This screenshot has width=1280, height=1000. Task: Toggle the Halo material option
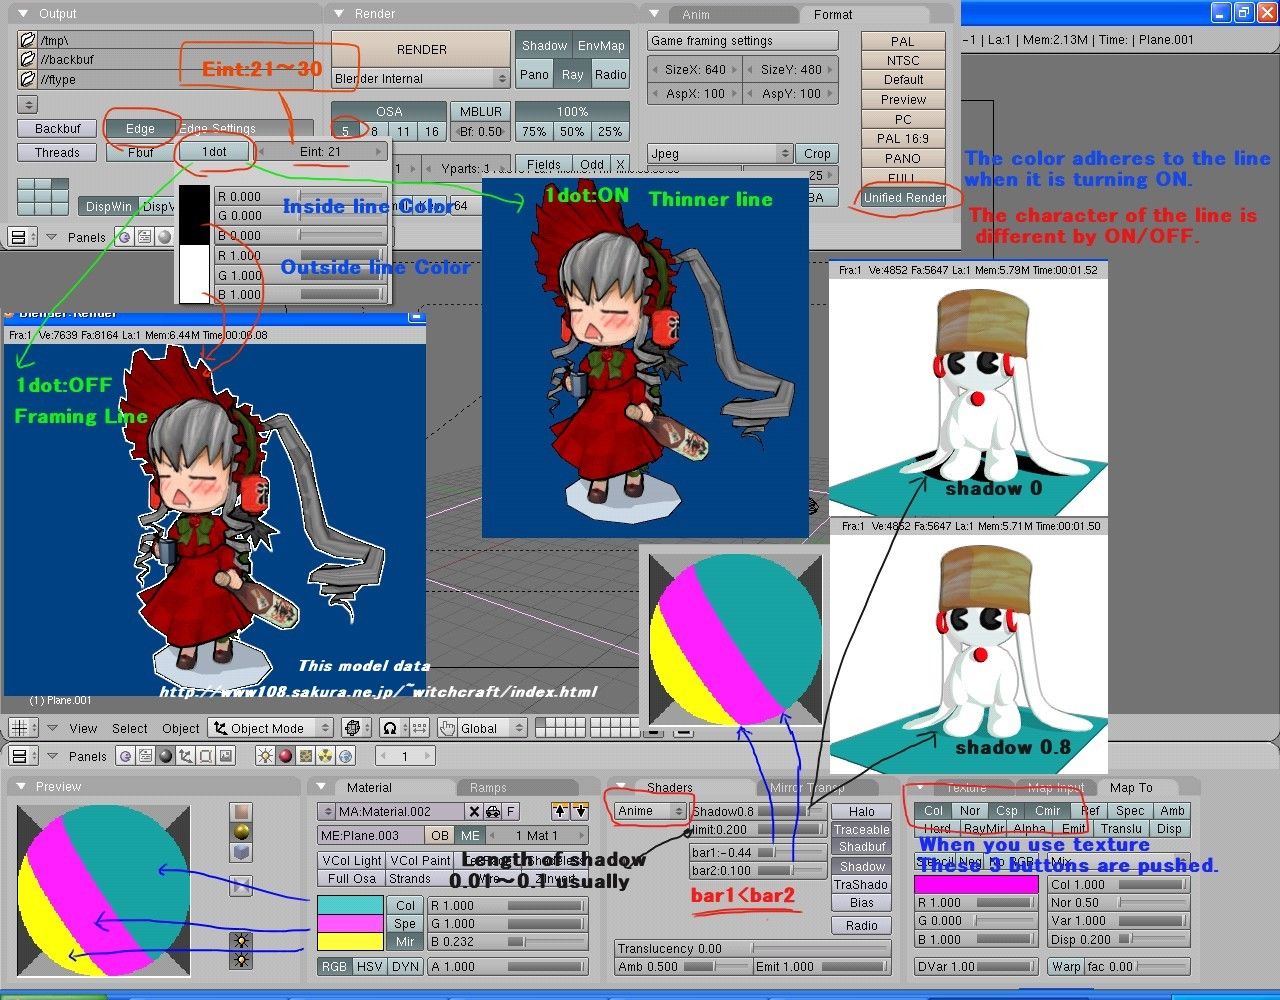coord(861,812)
